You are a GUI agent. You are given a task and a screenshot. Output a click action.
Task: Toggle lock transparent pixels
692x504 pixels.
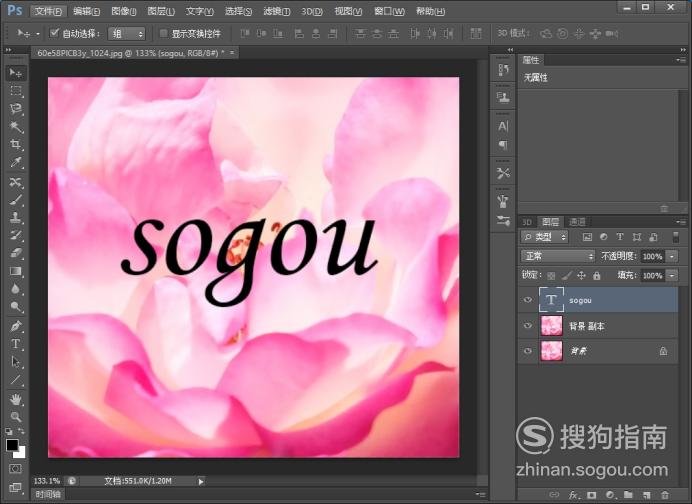pyautogui.click(x=551, y=276)
